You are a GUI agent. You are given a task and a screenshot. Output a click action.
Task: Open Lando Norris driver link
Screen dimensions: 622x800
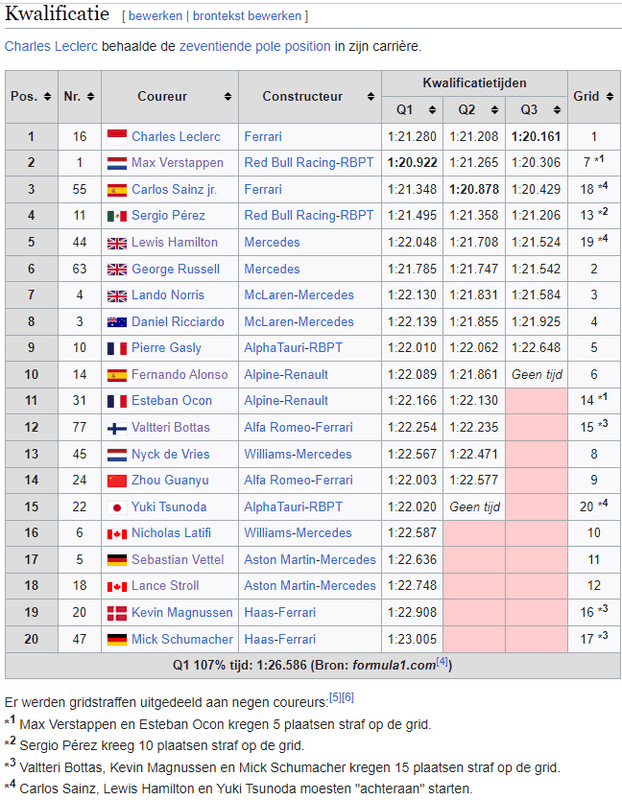[168, 295]
